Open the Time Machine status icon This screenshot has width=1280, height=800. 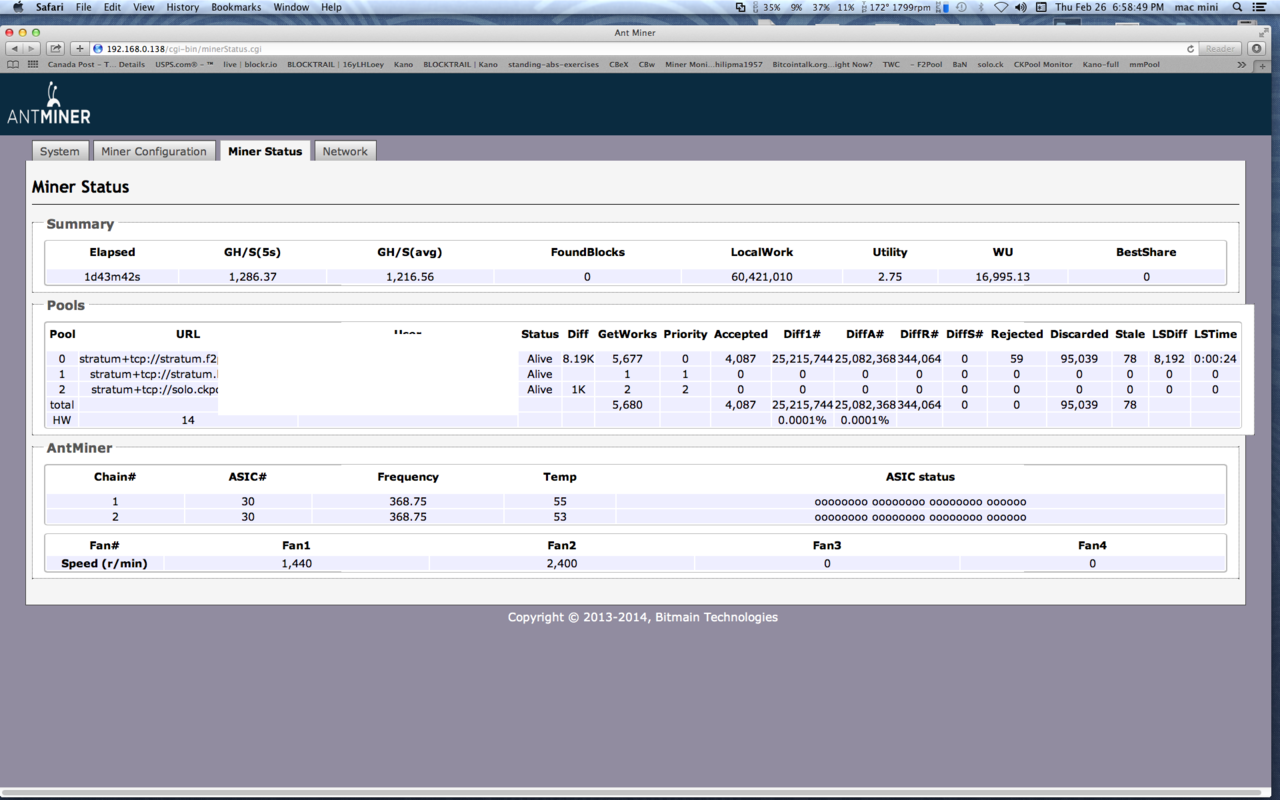[x=961, y=7]
